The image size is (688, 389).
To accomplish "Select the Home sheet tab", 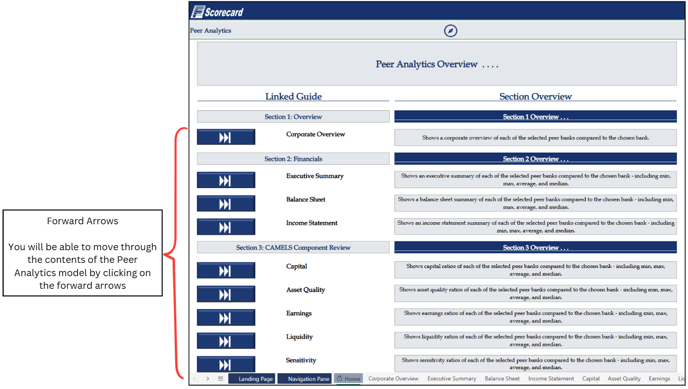I will (x=348, y=378).
